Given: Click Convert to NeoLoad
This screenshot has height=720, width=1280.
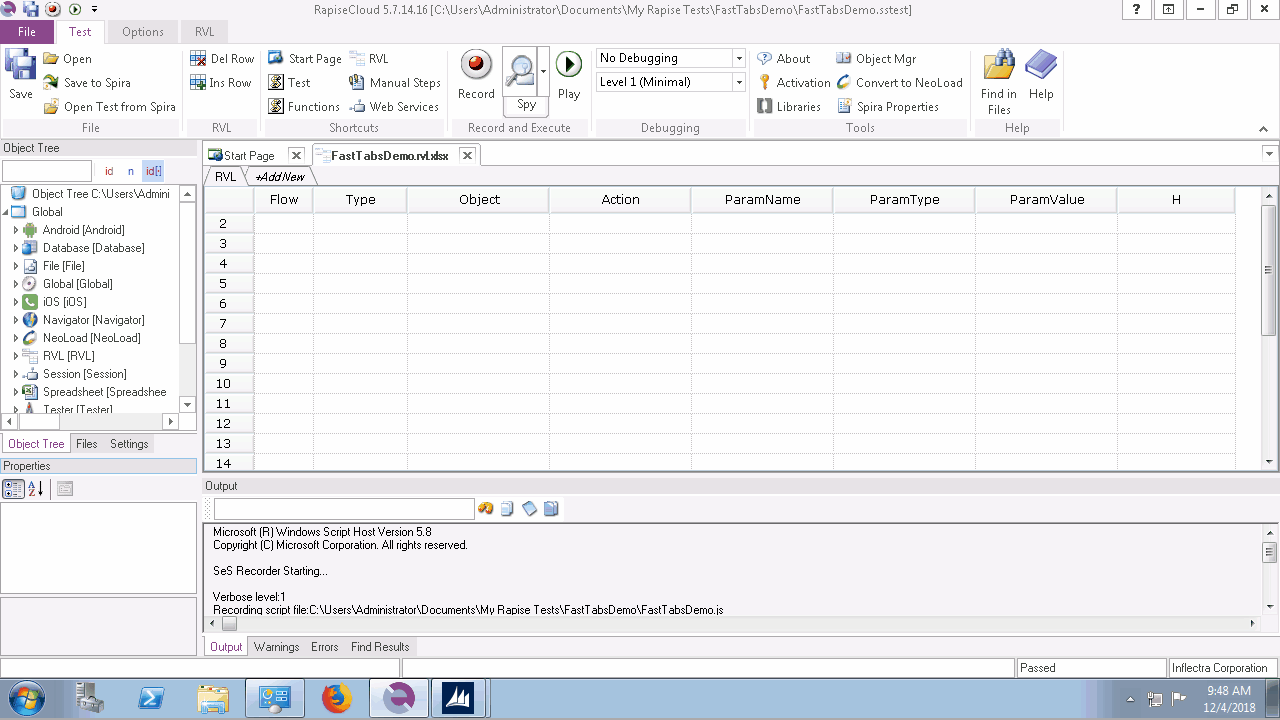Looking at the screenshot, I should [899, 83].
